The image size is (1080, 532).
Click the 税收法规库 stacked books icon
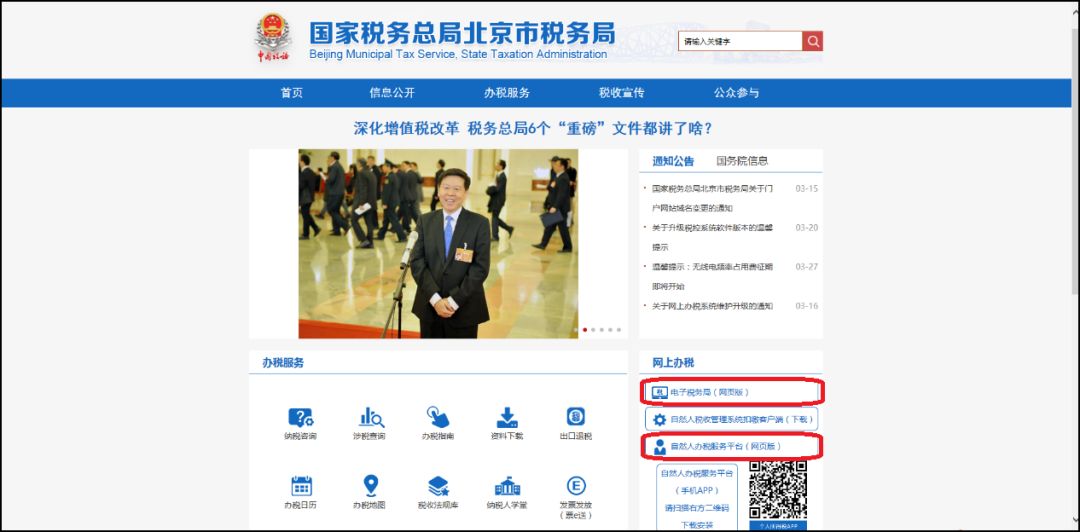click(438, 487)
